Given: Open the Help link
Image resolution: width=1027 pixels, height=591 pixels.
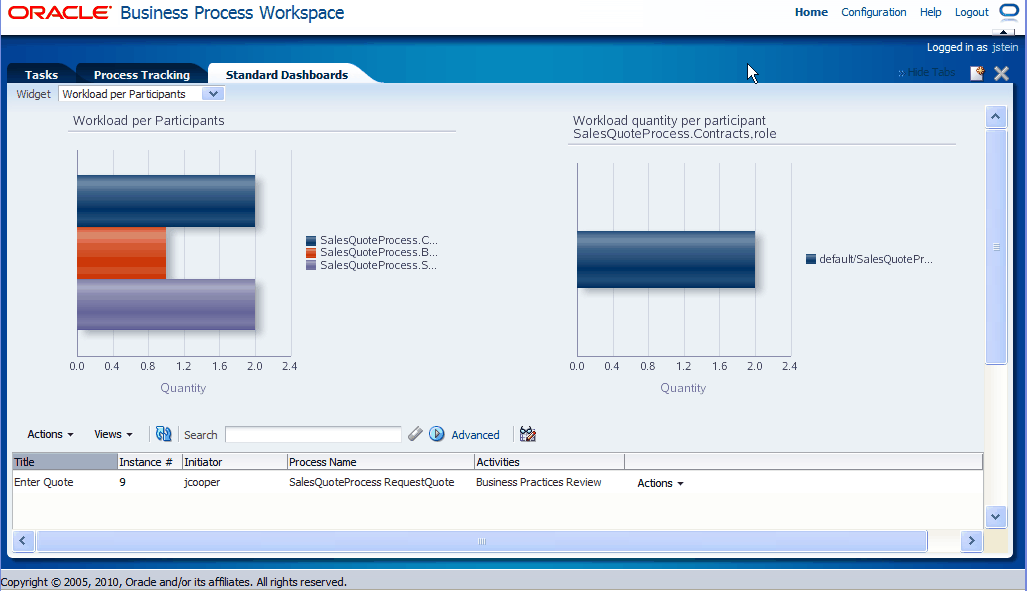Looking at the screenshot, I should 930,12.
